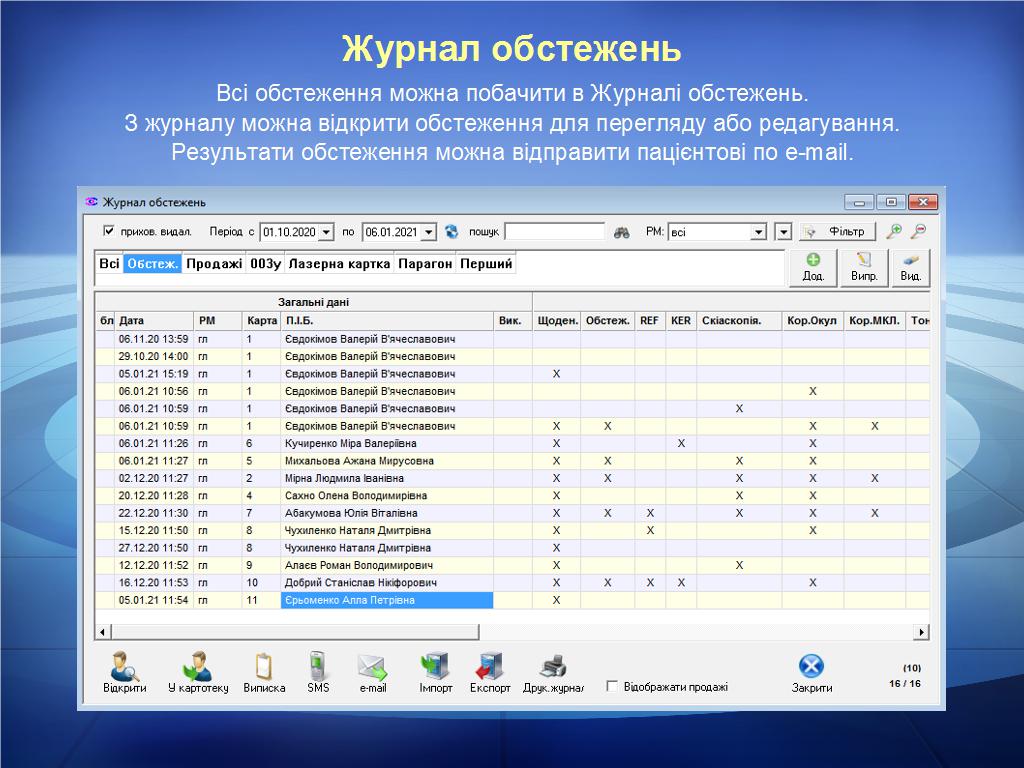Click the binoculars search icon
This screenshot has width=1024, height=768.
622,232
